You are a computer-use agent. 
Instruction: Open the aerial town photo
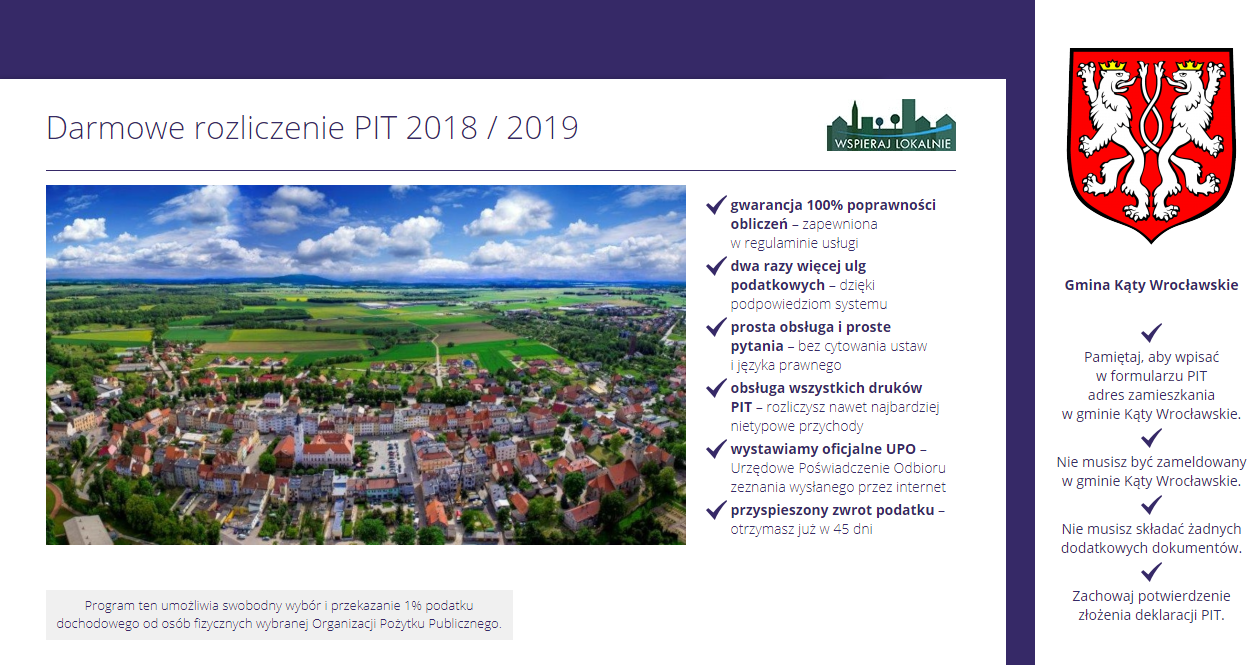pyautogui.click(x=366, y=365)
